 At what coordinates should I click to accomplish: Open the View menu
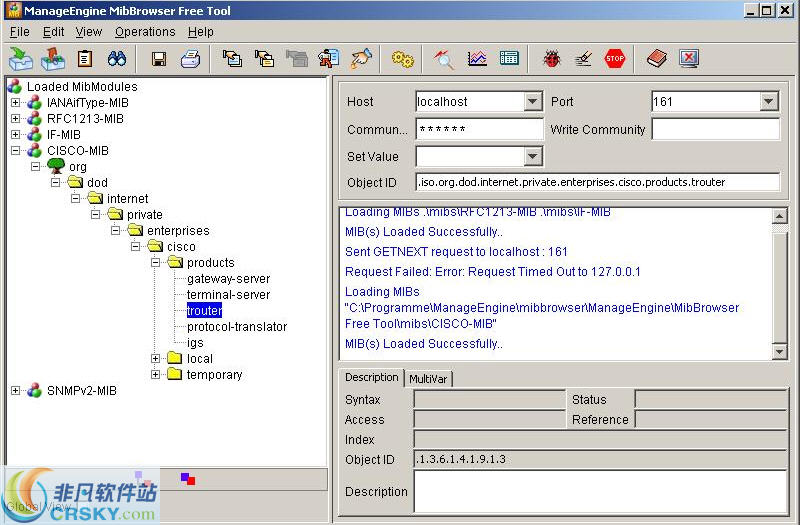coord(89,32)
